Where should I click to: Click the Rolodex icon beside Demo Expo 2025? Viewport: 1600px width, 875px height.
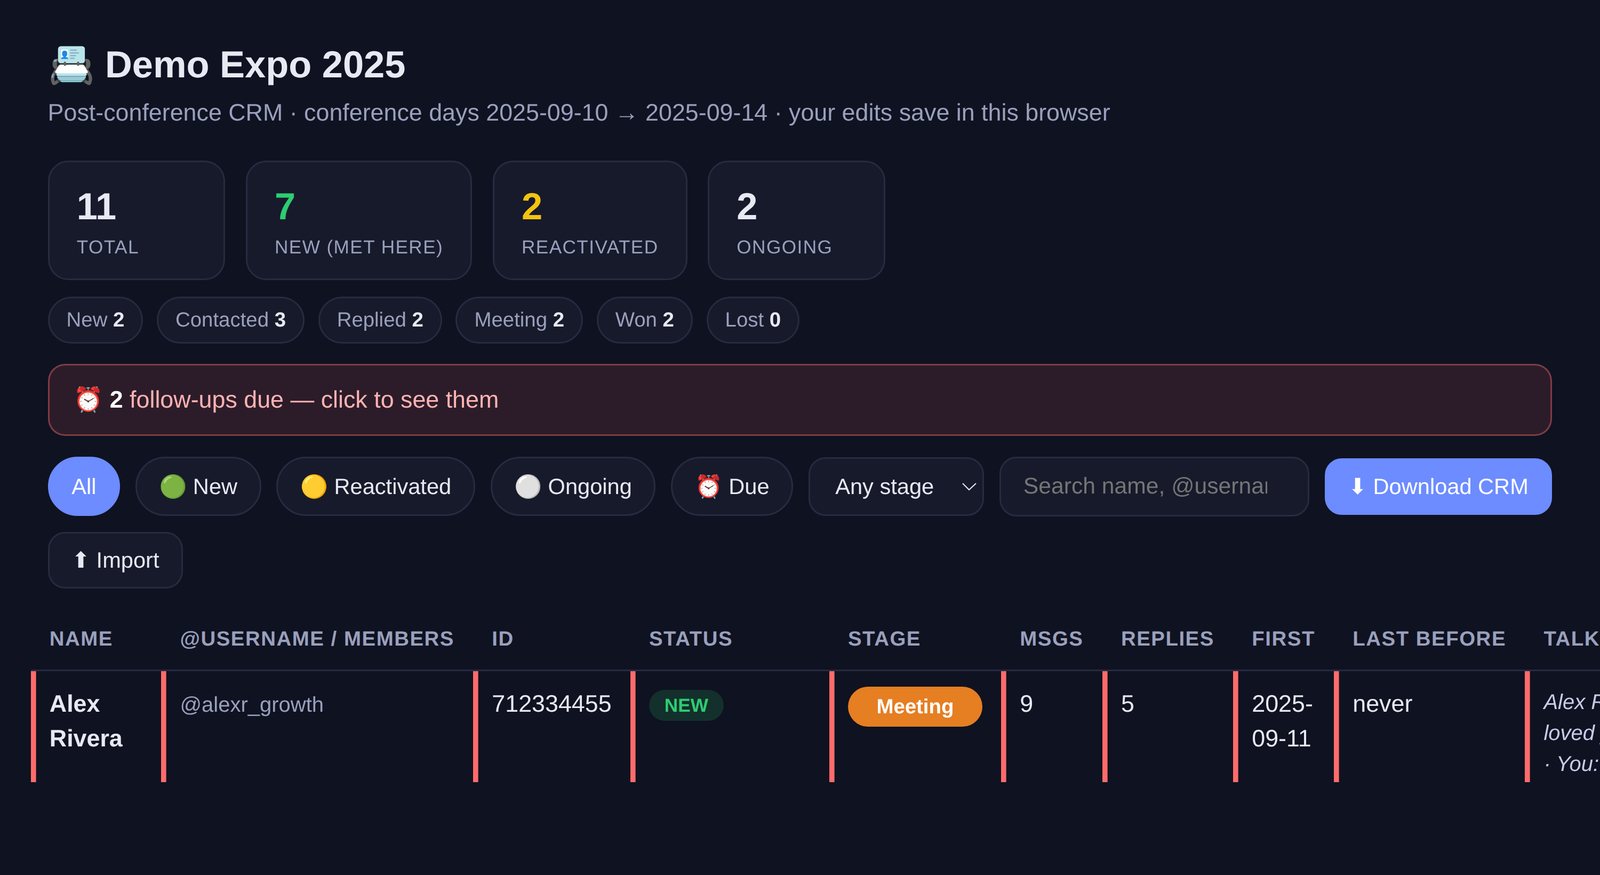[x=71, y=65]
